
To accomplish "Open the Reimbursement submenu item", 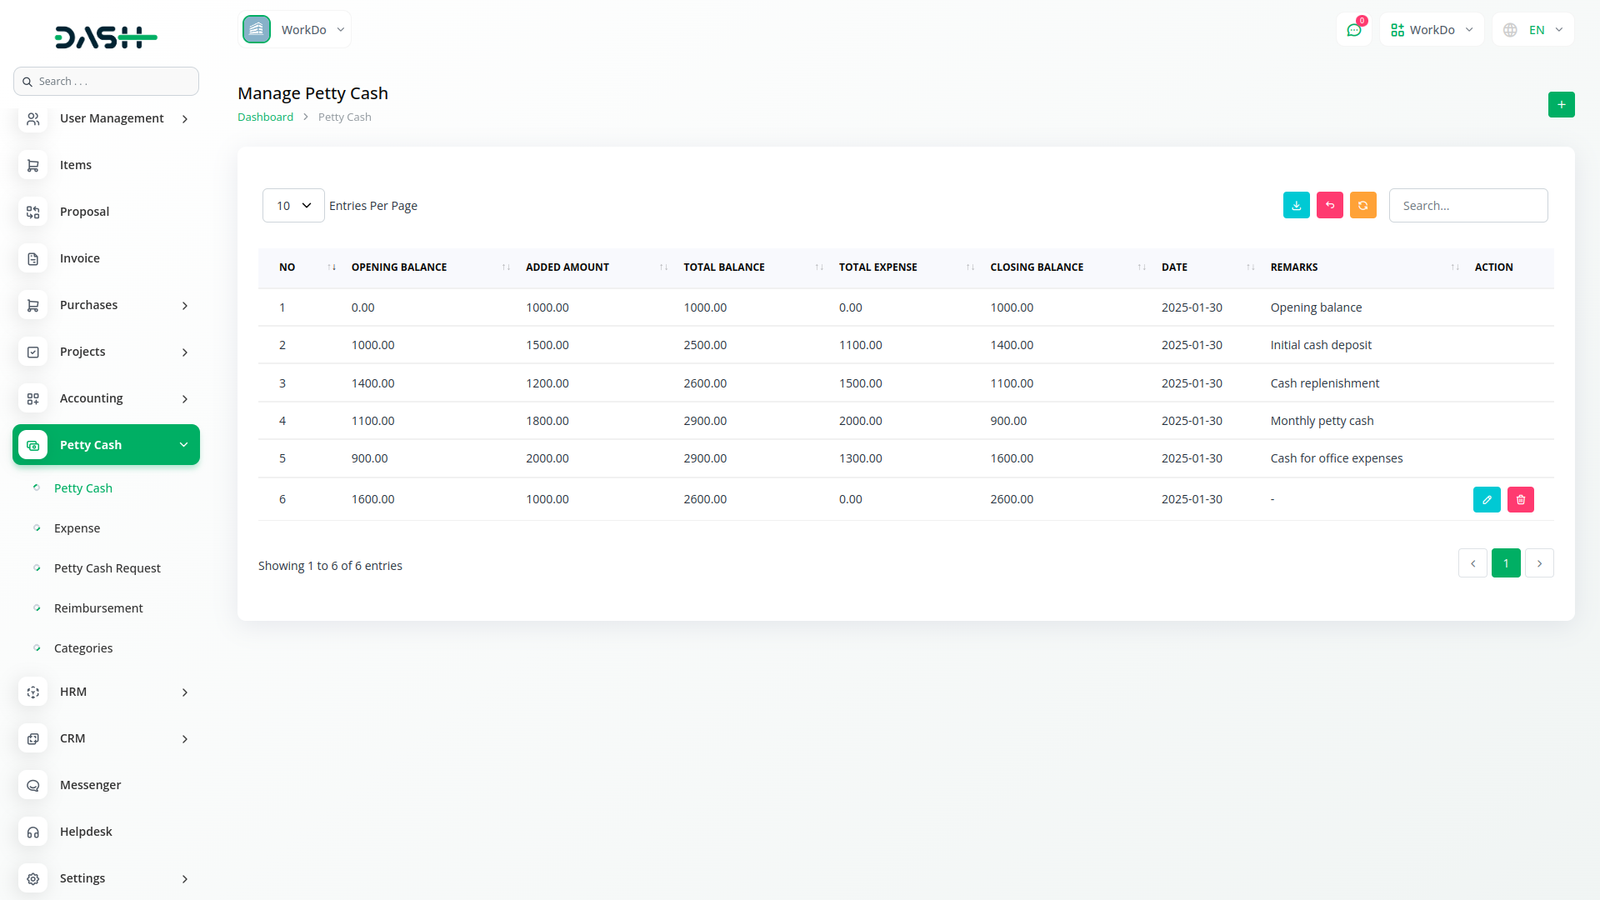I will (x=98, y=608).
